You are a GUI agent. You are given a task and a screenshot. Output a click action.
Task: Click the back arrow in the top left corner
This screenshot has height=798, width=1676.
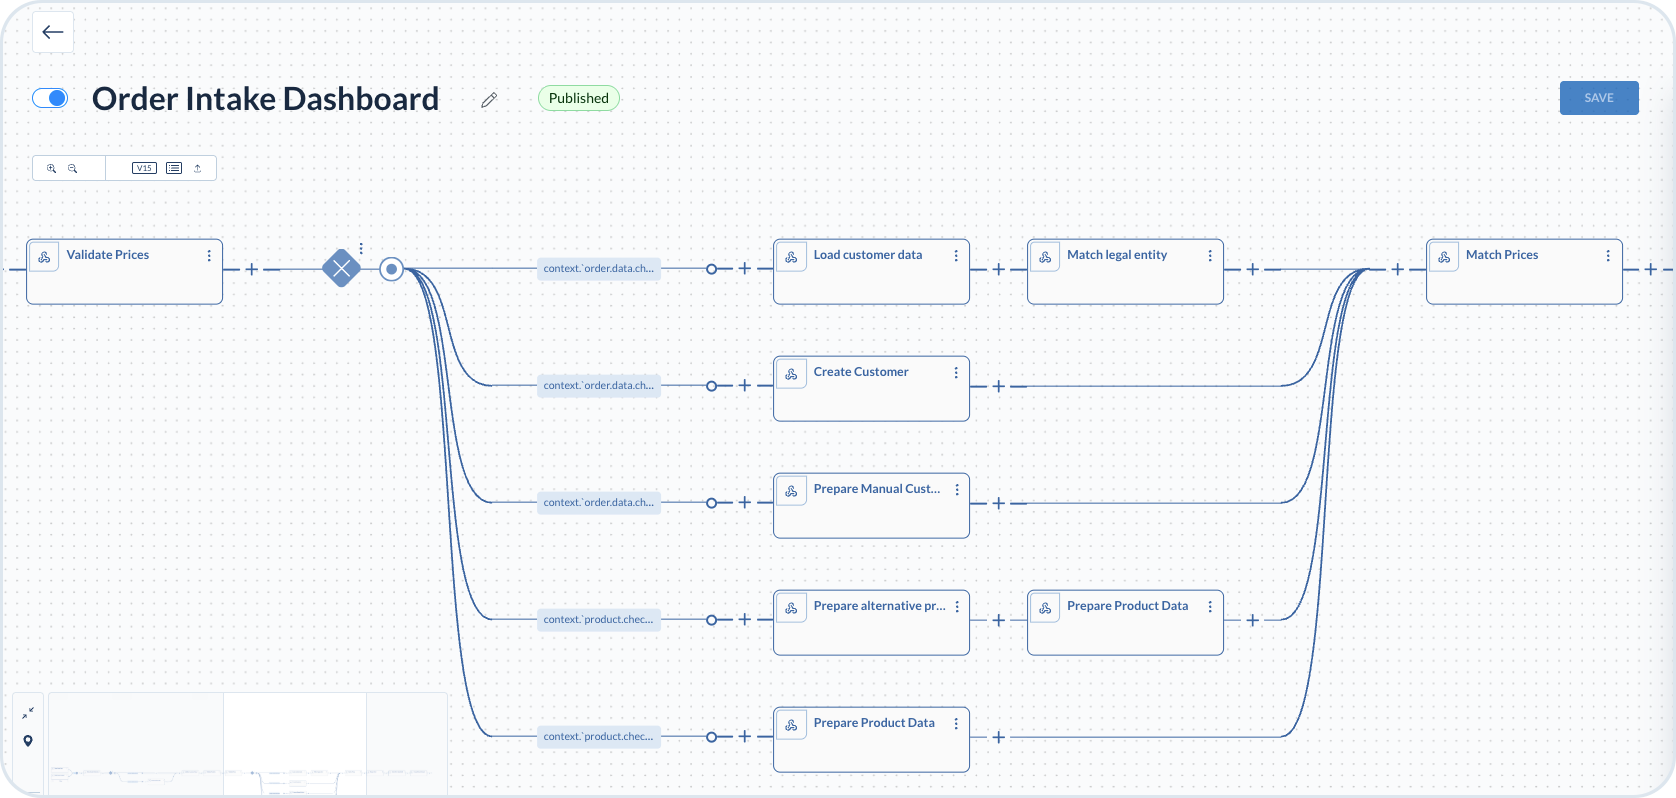click(x=52, y=31)
